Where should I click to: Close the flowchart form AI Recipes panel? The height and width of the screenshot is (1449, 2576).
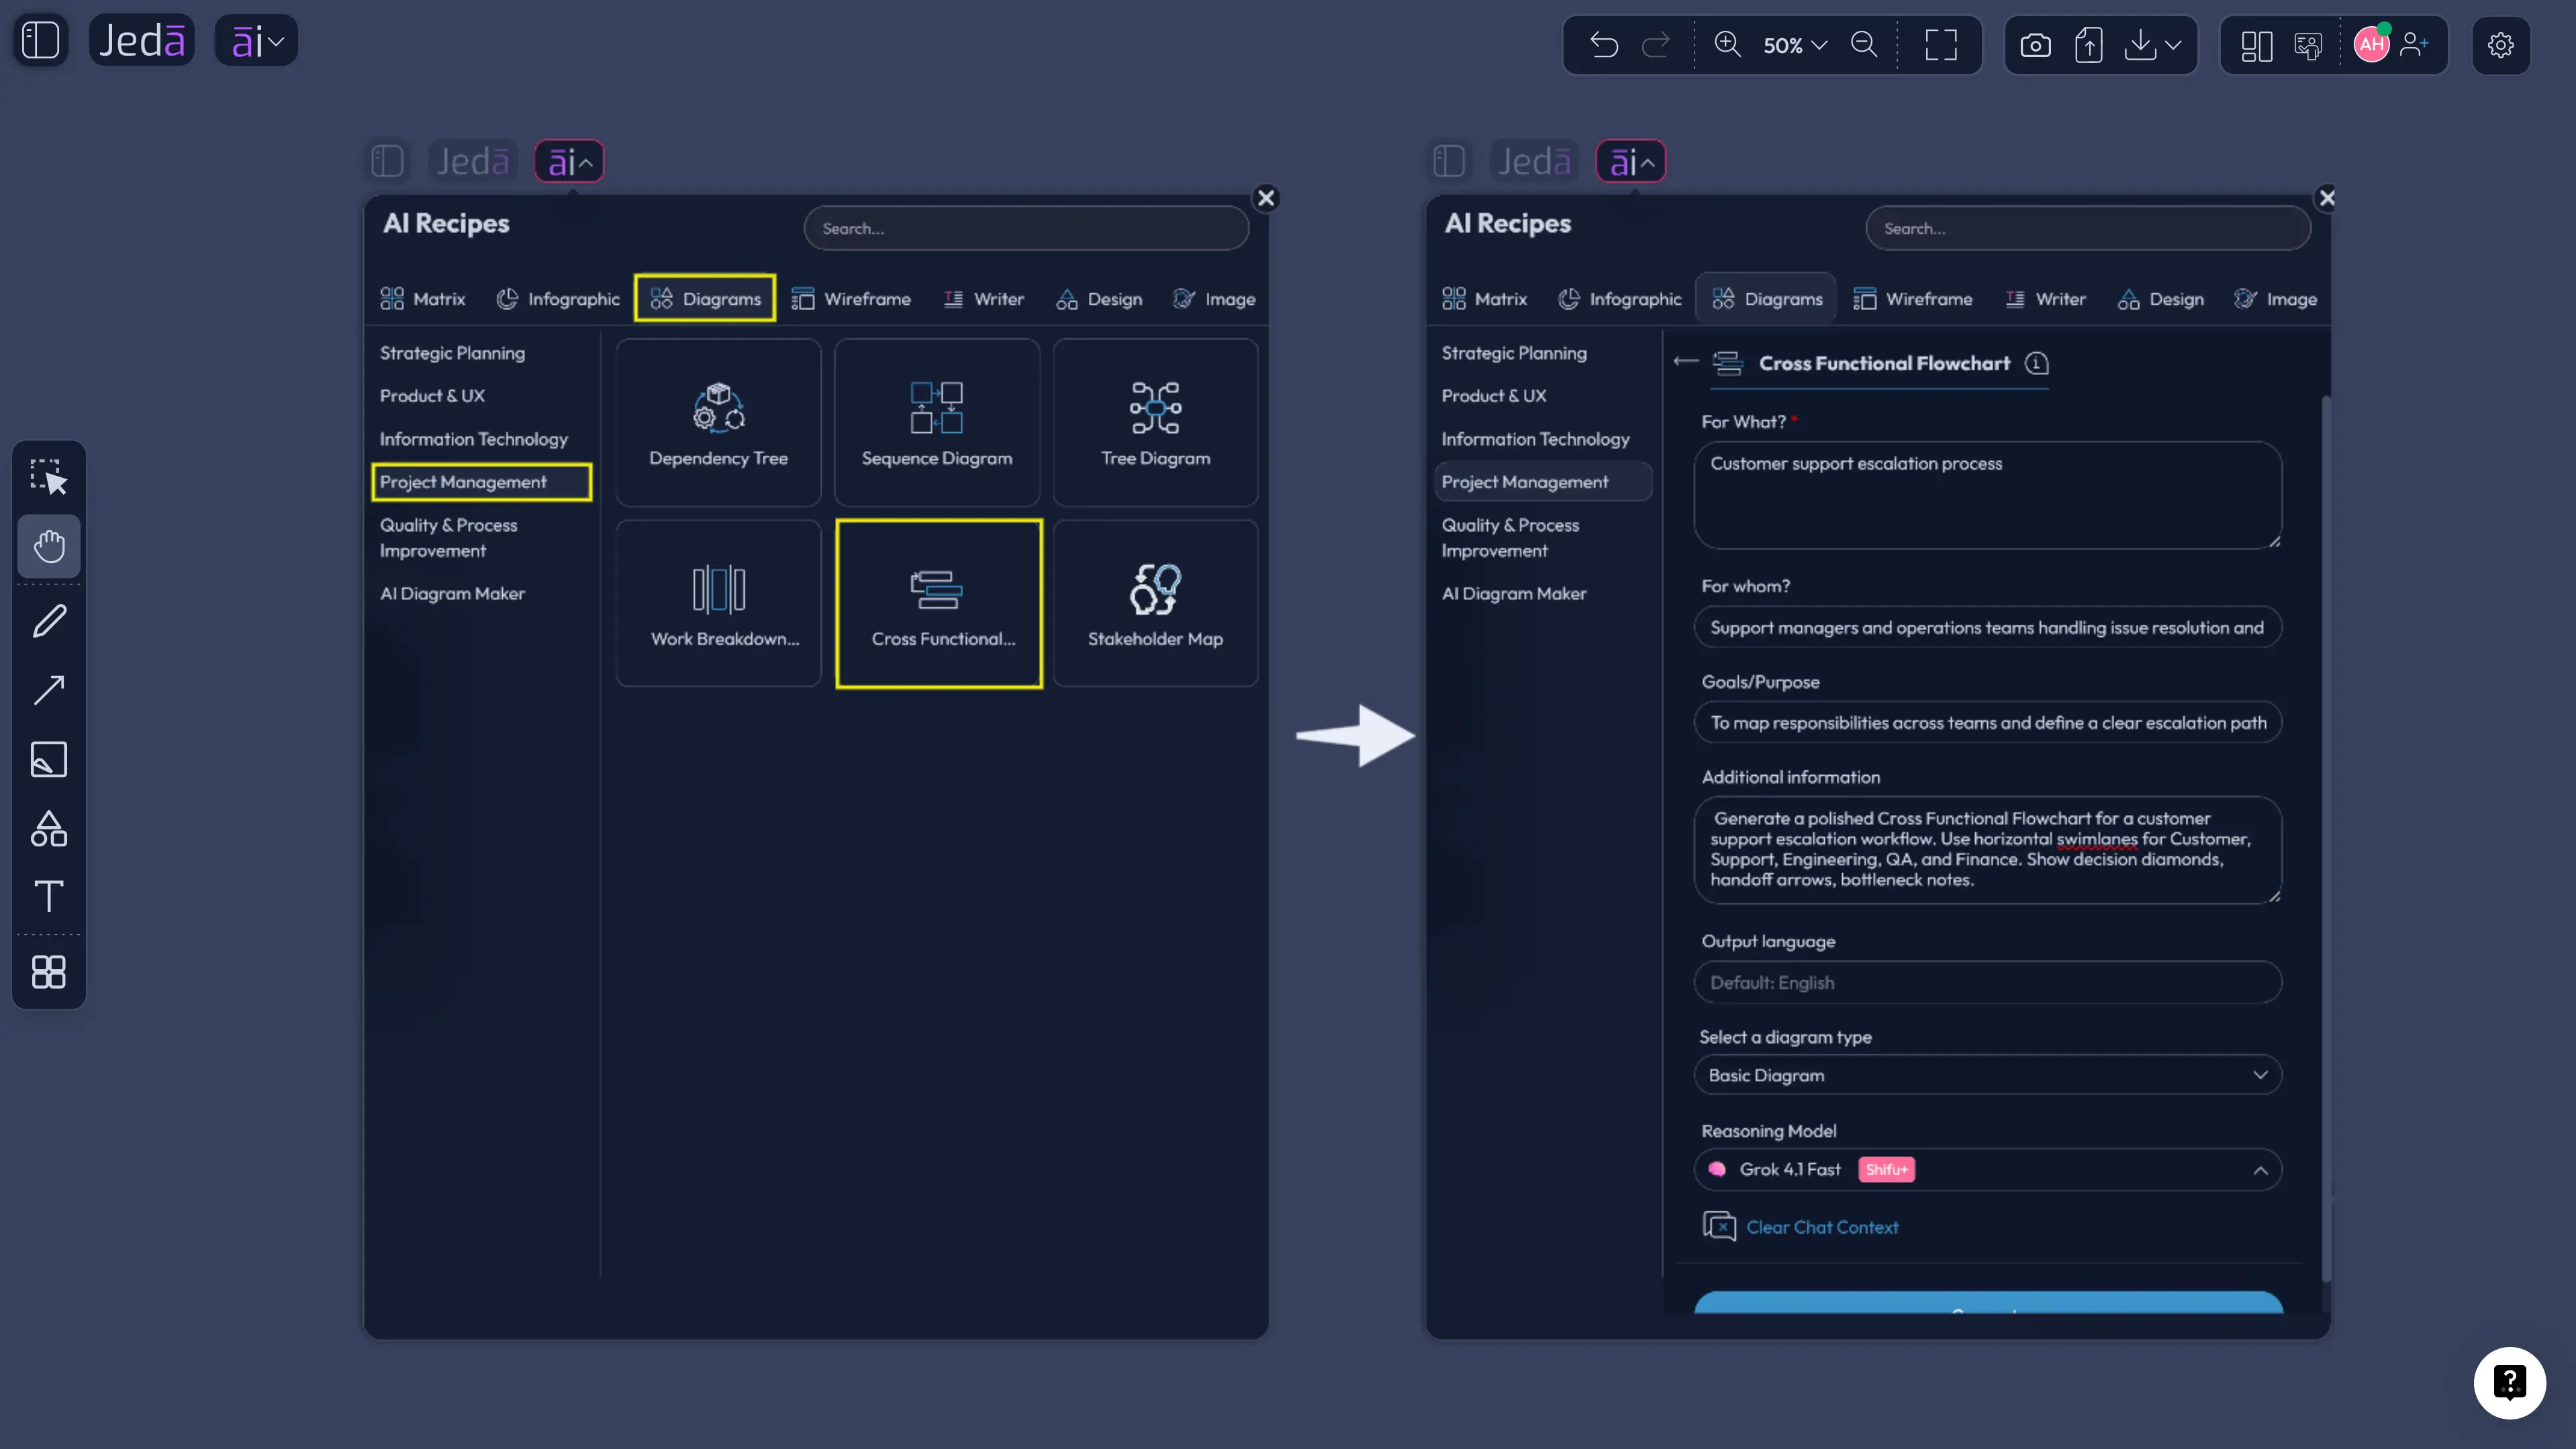tap(2327, 198)
